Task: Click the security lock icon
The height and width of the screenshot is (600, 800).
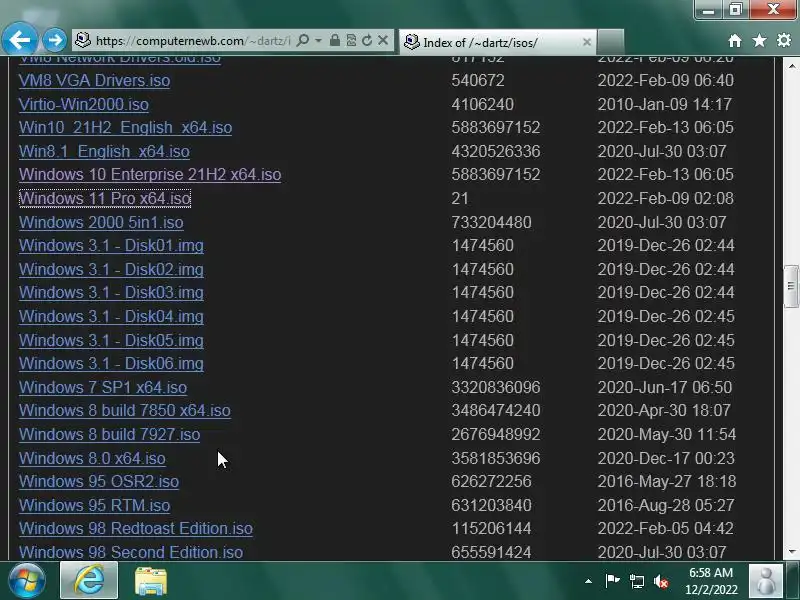Action: (335, 40)
